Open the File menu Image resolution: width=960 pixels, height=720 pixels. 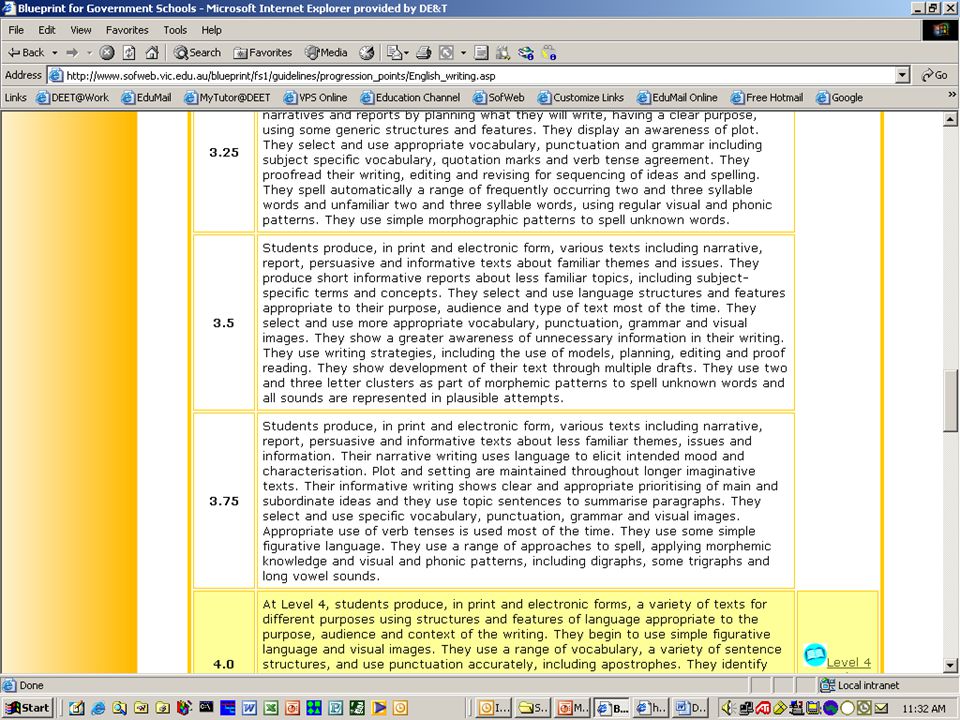(x=16, y=30)
